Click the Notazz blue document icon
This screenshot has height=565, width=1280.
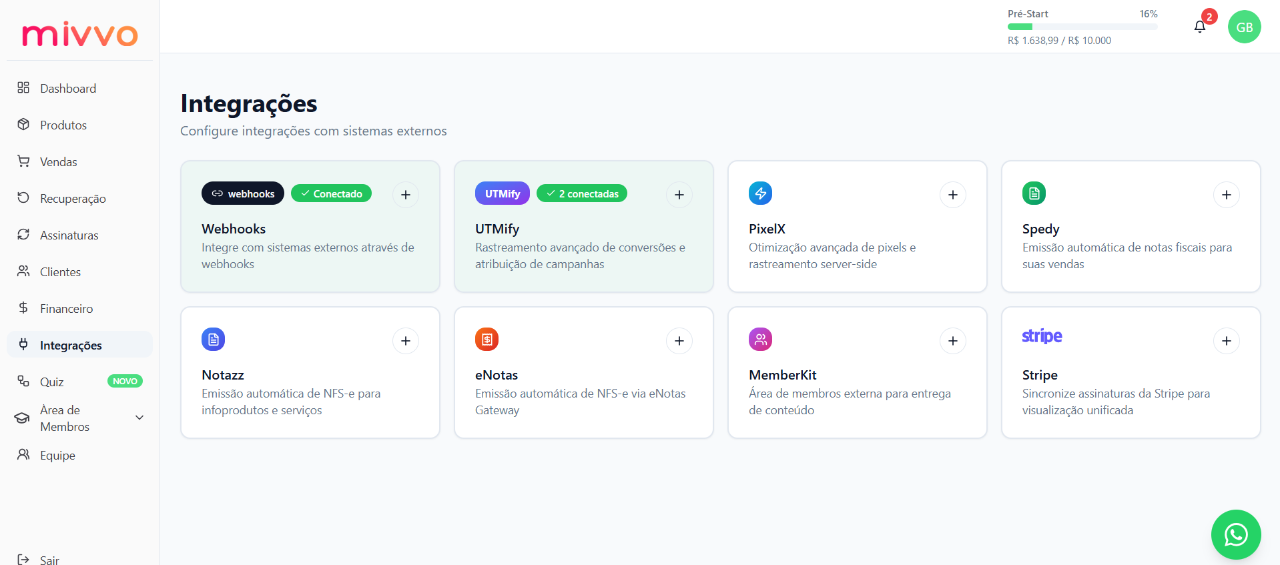click(213, 339)
